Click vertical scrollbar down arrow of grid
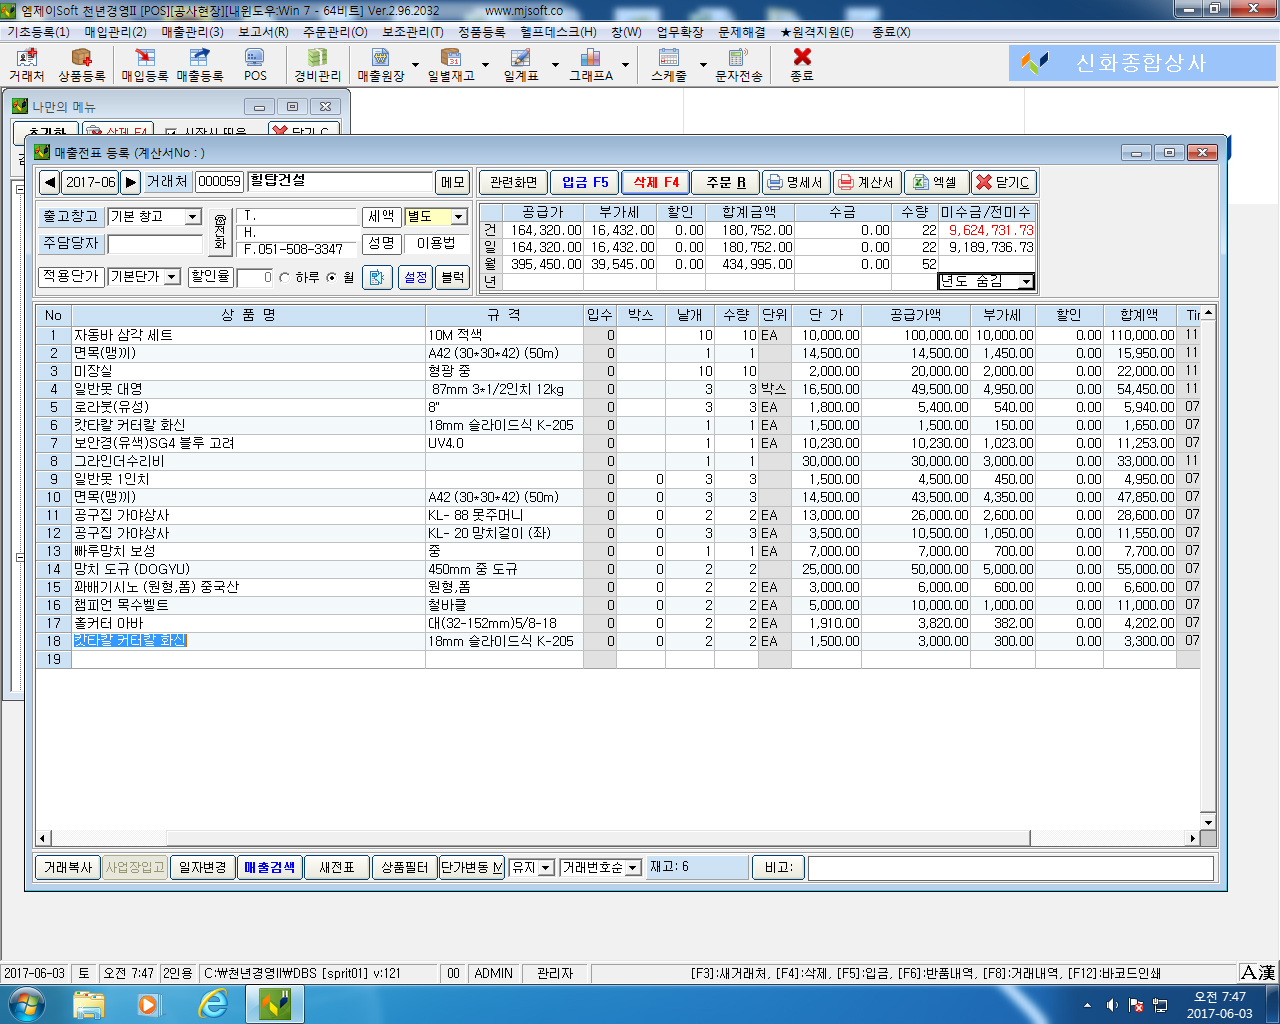1280x1024 pixels. pos(1207,822)
